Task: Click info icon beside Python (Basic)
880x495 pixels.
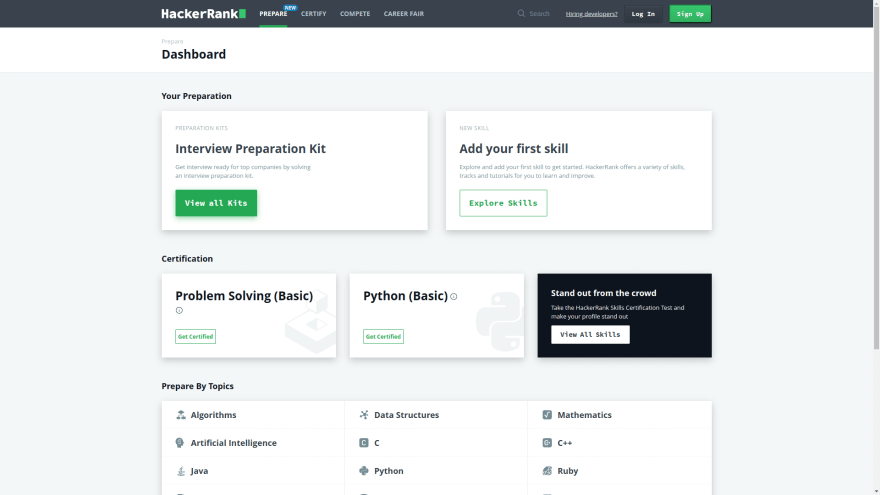Action: [x=453, y=296]
